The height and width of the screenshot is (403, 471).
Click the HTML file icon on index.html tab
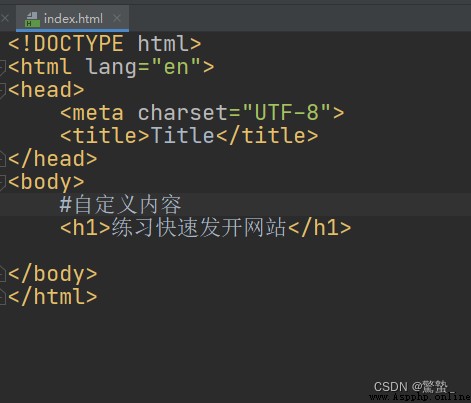coord(32,19)
